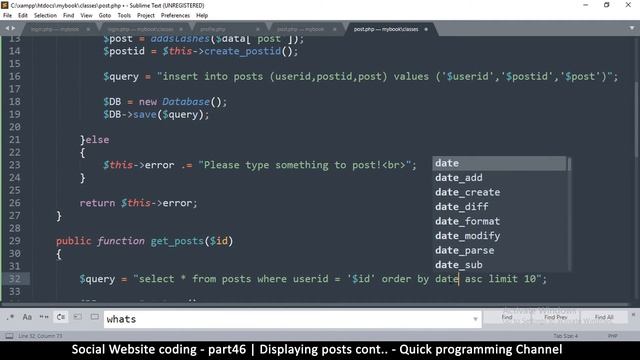
Task: Click the Find button
Action: pos(507,317)
